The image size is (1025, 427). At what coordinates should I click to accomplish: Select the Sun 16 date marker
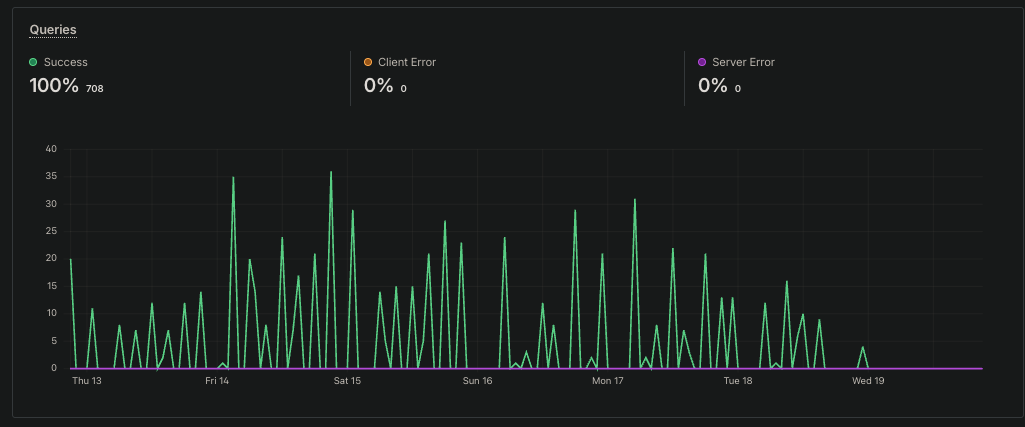477,381
